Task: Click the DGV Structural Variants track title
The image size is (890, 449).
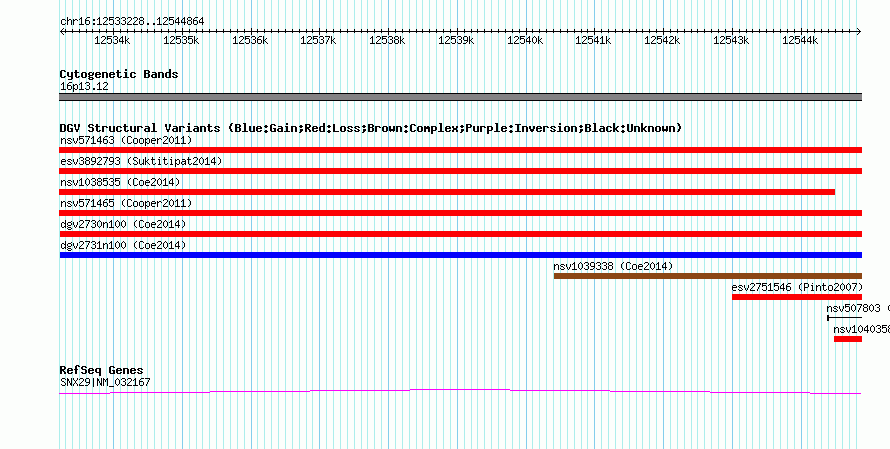Action: click(x=371, y=128)
